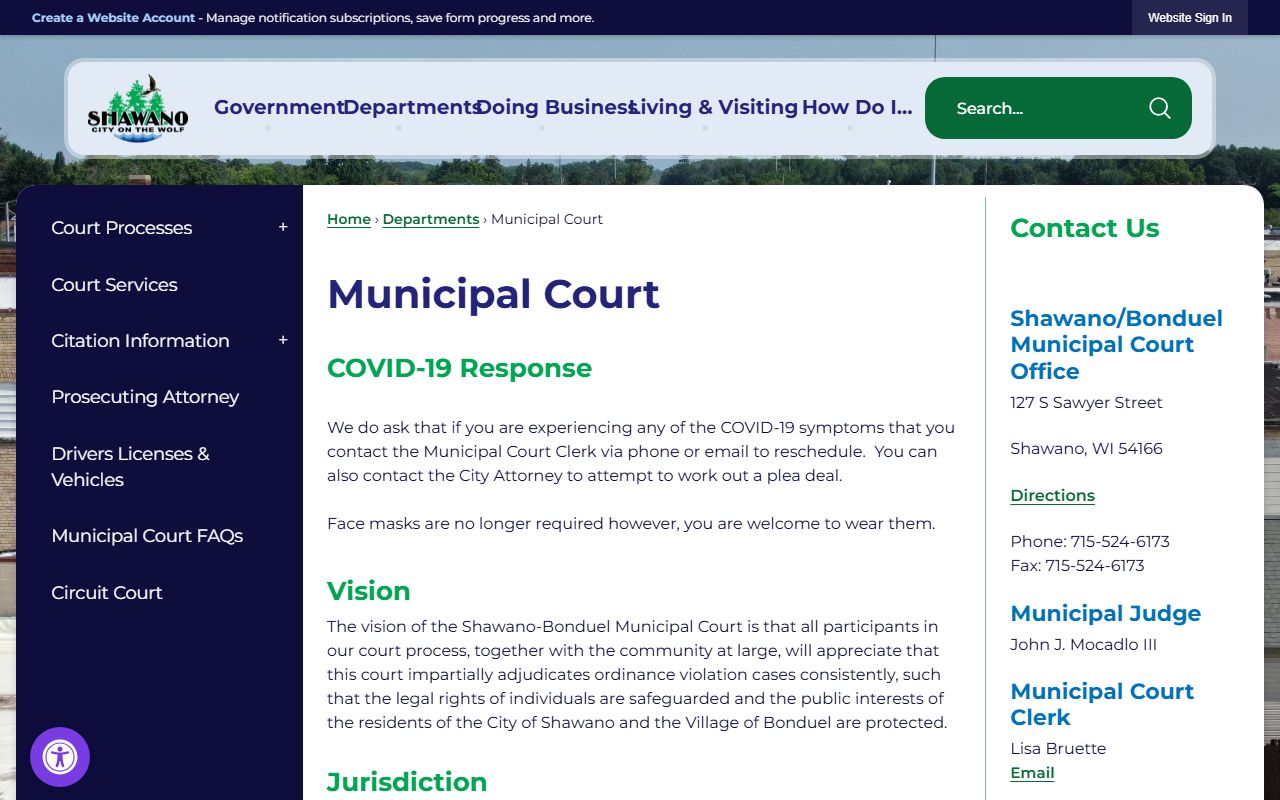Click the Municipal Judge heading
Image resolution: width=1280 pixels, height=800 pixels.
(x=1105, y=613)
